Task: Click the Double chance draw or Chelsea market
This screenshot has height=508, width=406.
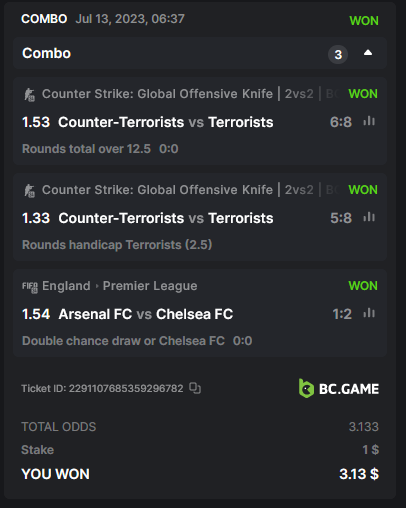Action: tap(123, 341)
